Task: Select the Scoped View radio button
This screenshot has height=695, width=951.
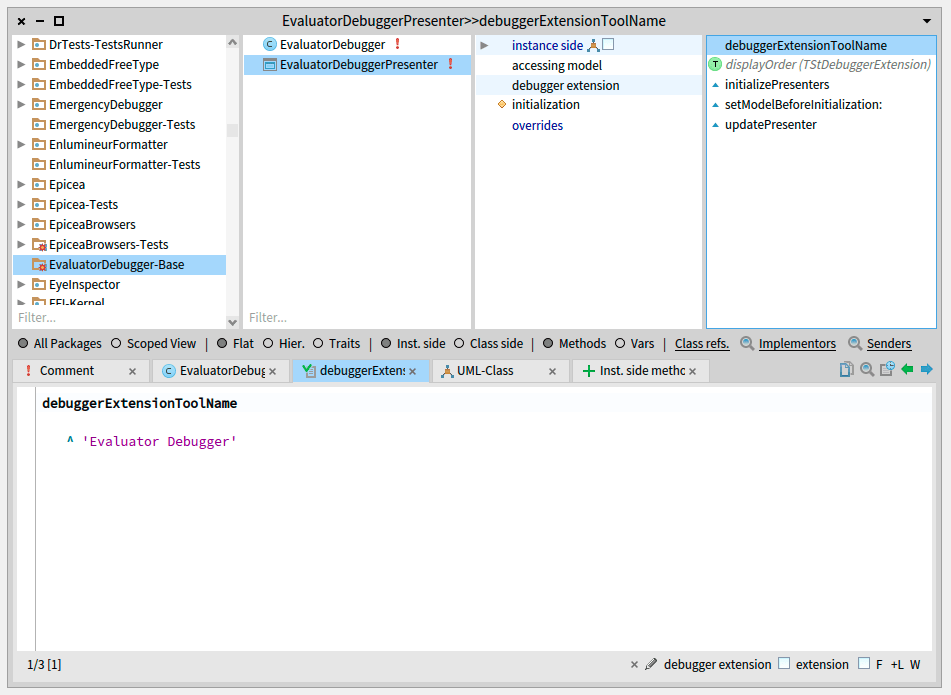Action: click(x=117, y=344)
